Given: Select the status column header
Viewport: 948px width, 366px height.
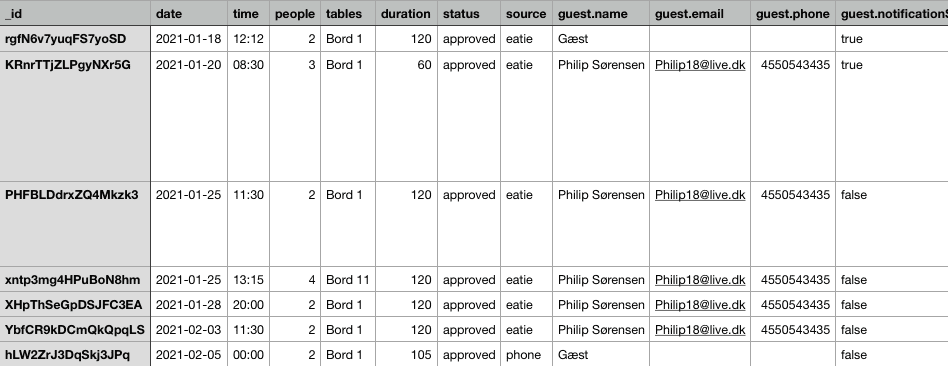Looking at the screenshot, I should (x=469, y=13).
